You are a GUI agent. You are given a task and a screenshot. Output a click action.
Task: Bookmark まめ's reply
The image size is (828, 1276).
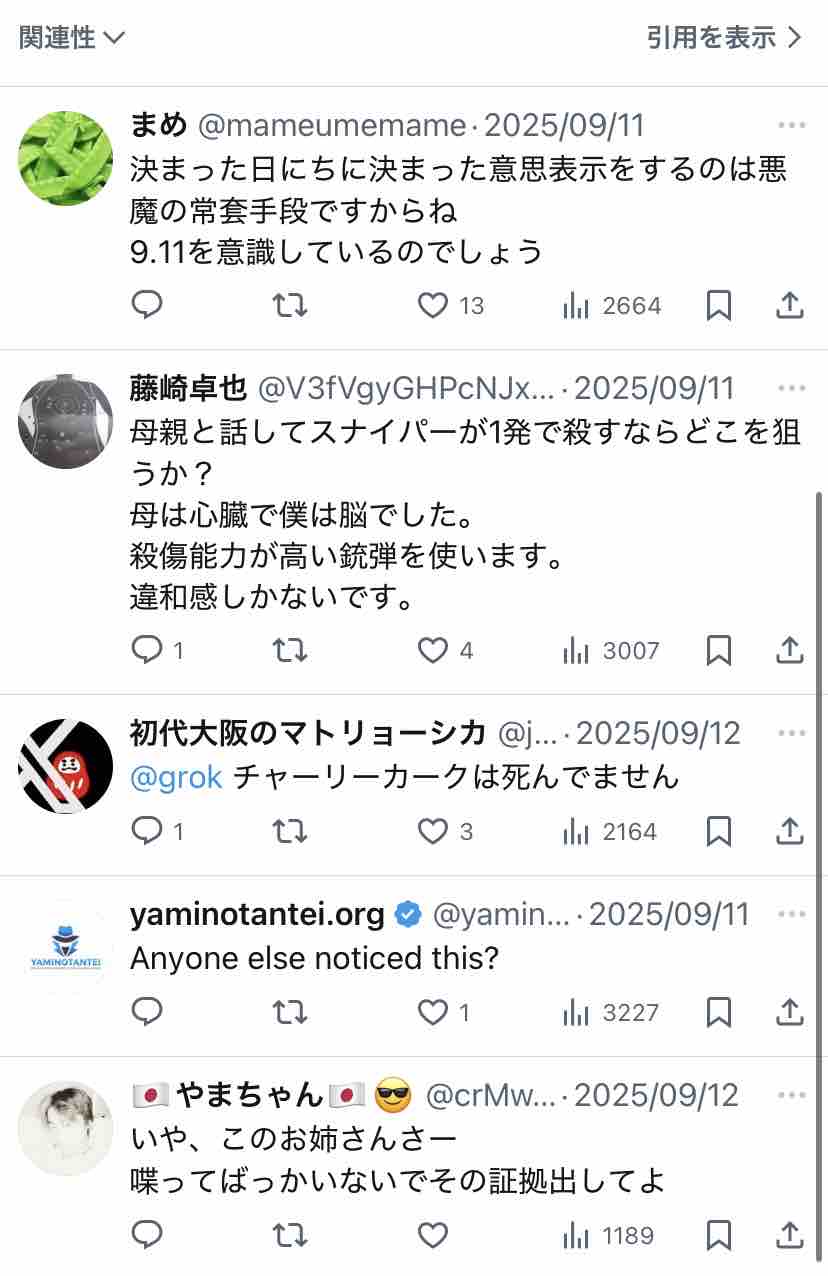(718, 305)
